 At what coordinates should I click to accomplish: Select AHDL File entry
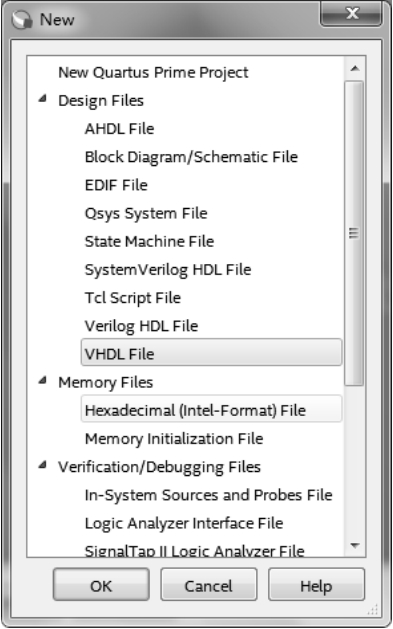pyautogui.click(x=120, y=129)
